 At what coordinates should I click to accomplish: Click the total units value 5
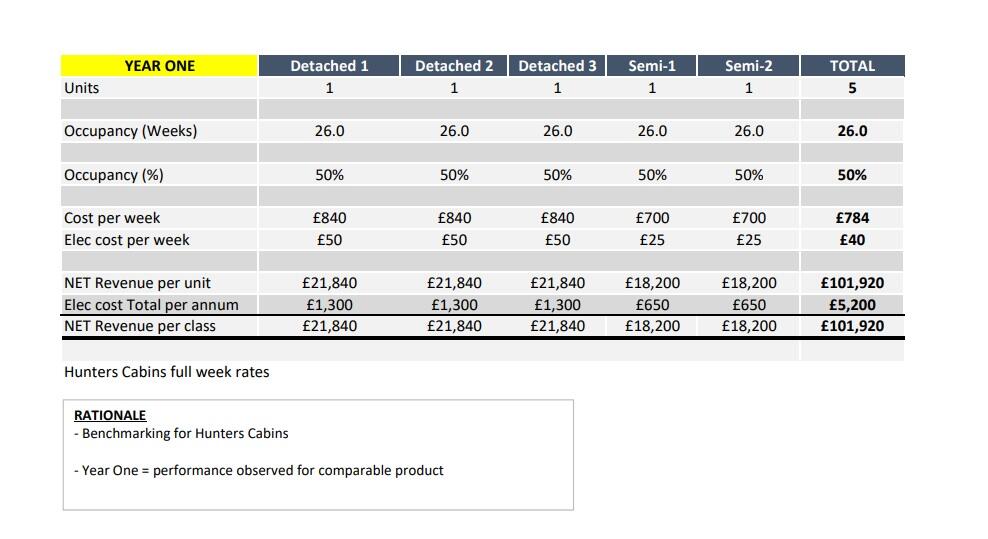[852, 88]
